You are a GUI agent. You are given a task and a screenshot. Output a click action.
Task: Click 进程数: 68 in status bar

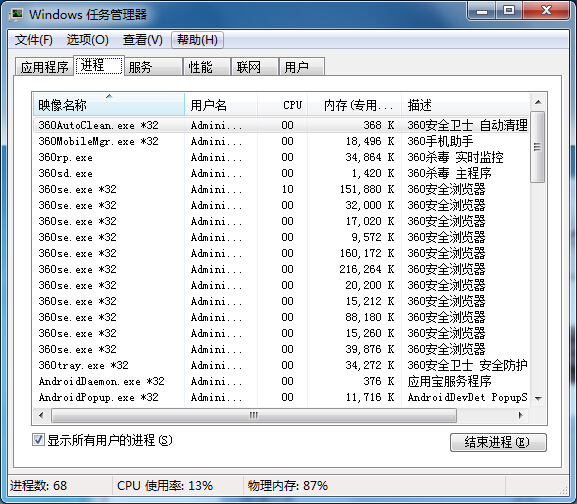[x=39, y=486]
